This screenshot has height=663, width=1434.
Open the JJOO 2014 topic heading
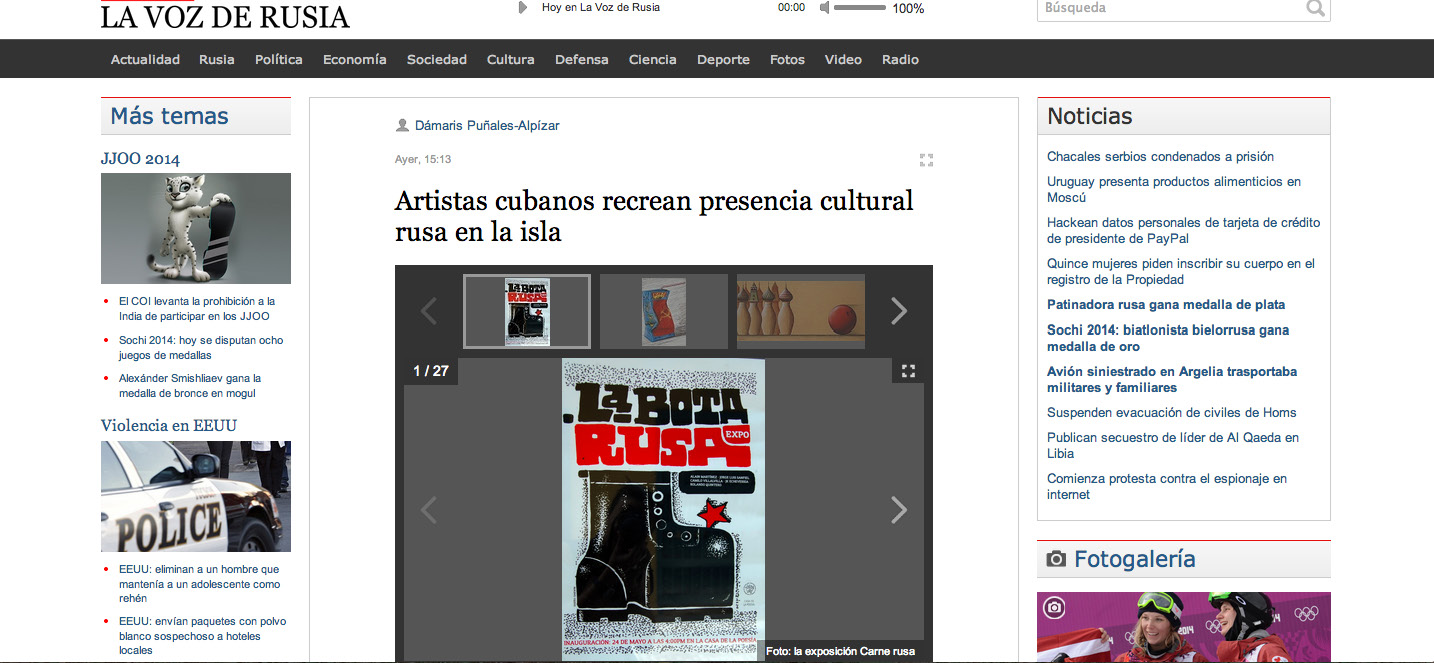[140, 159]
